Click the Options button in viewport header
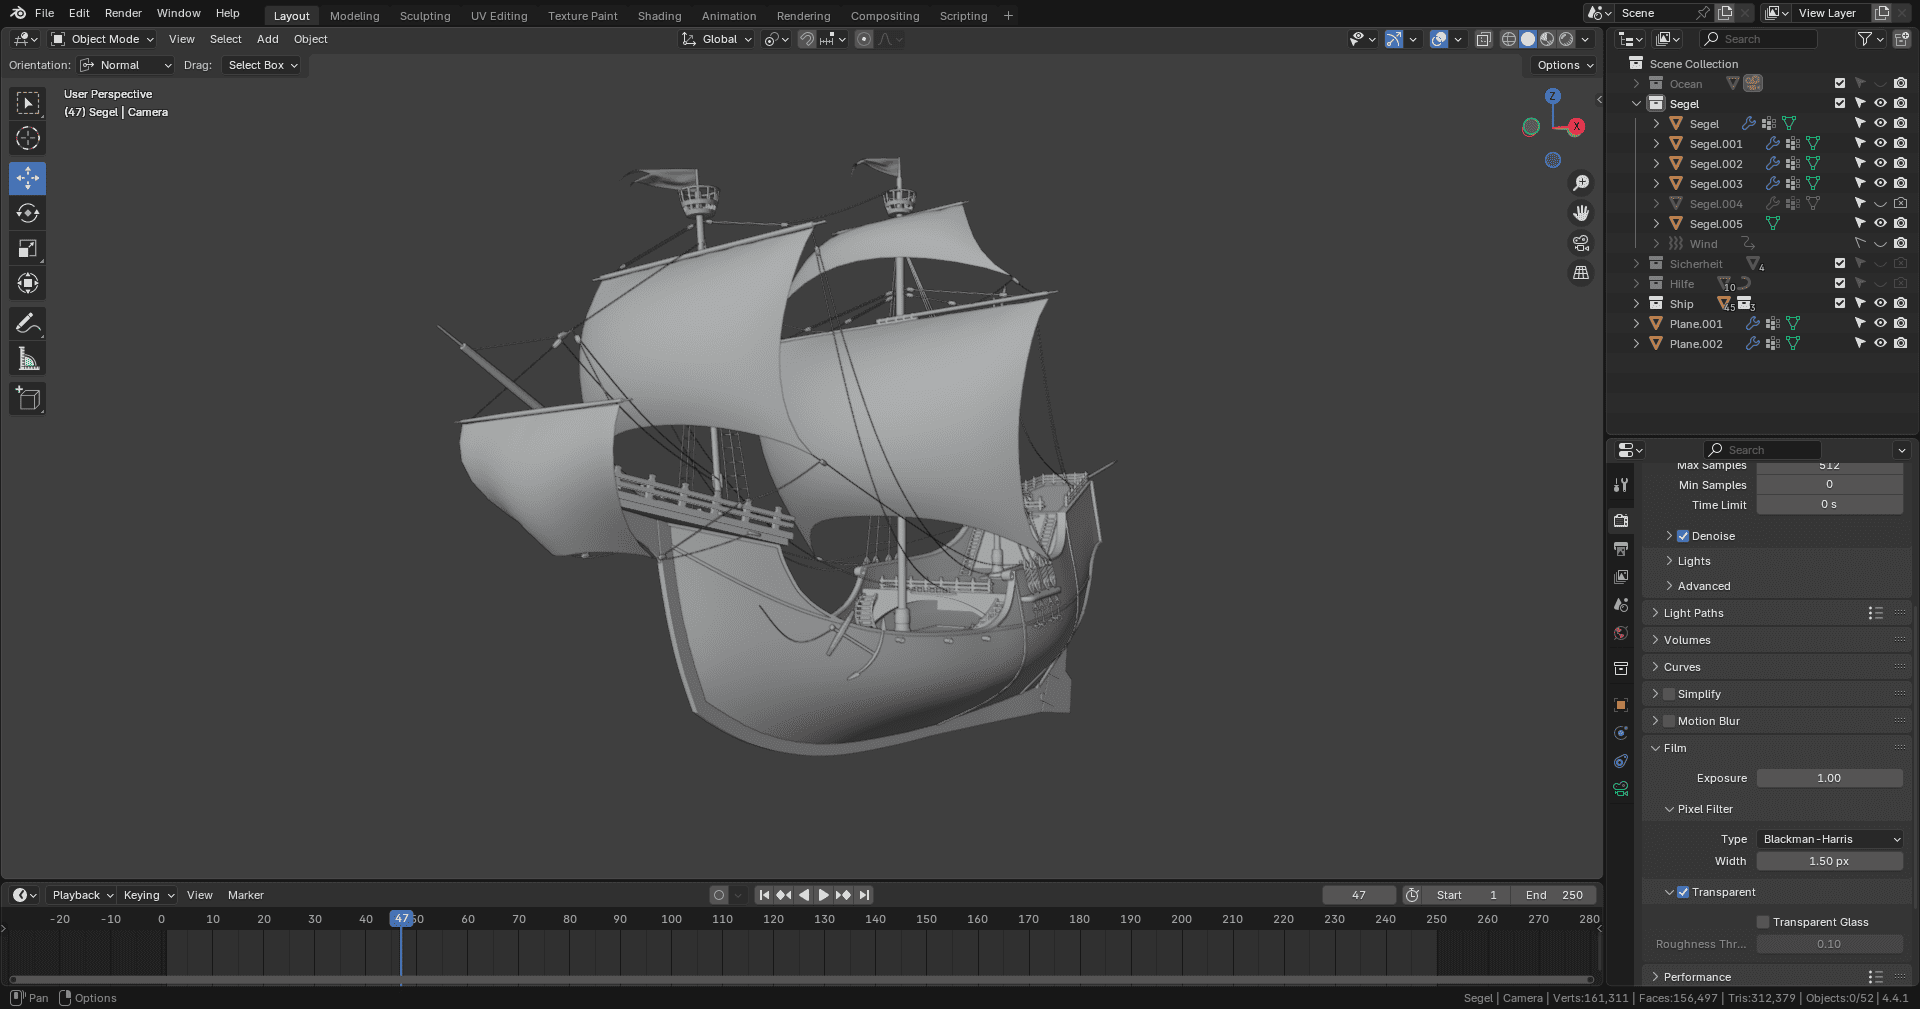Screen dimensions: 1920x1009 (x=1565, y=65)
